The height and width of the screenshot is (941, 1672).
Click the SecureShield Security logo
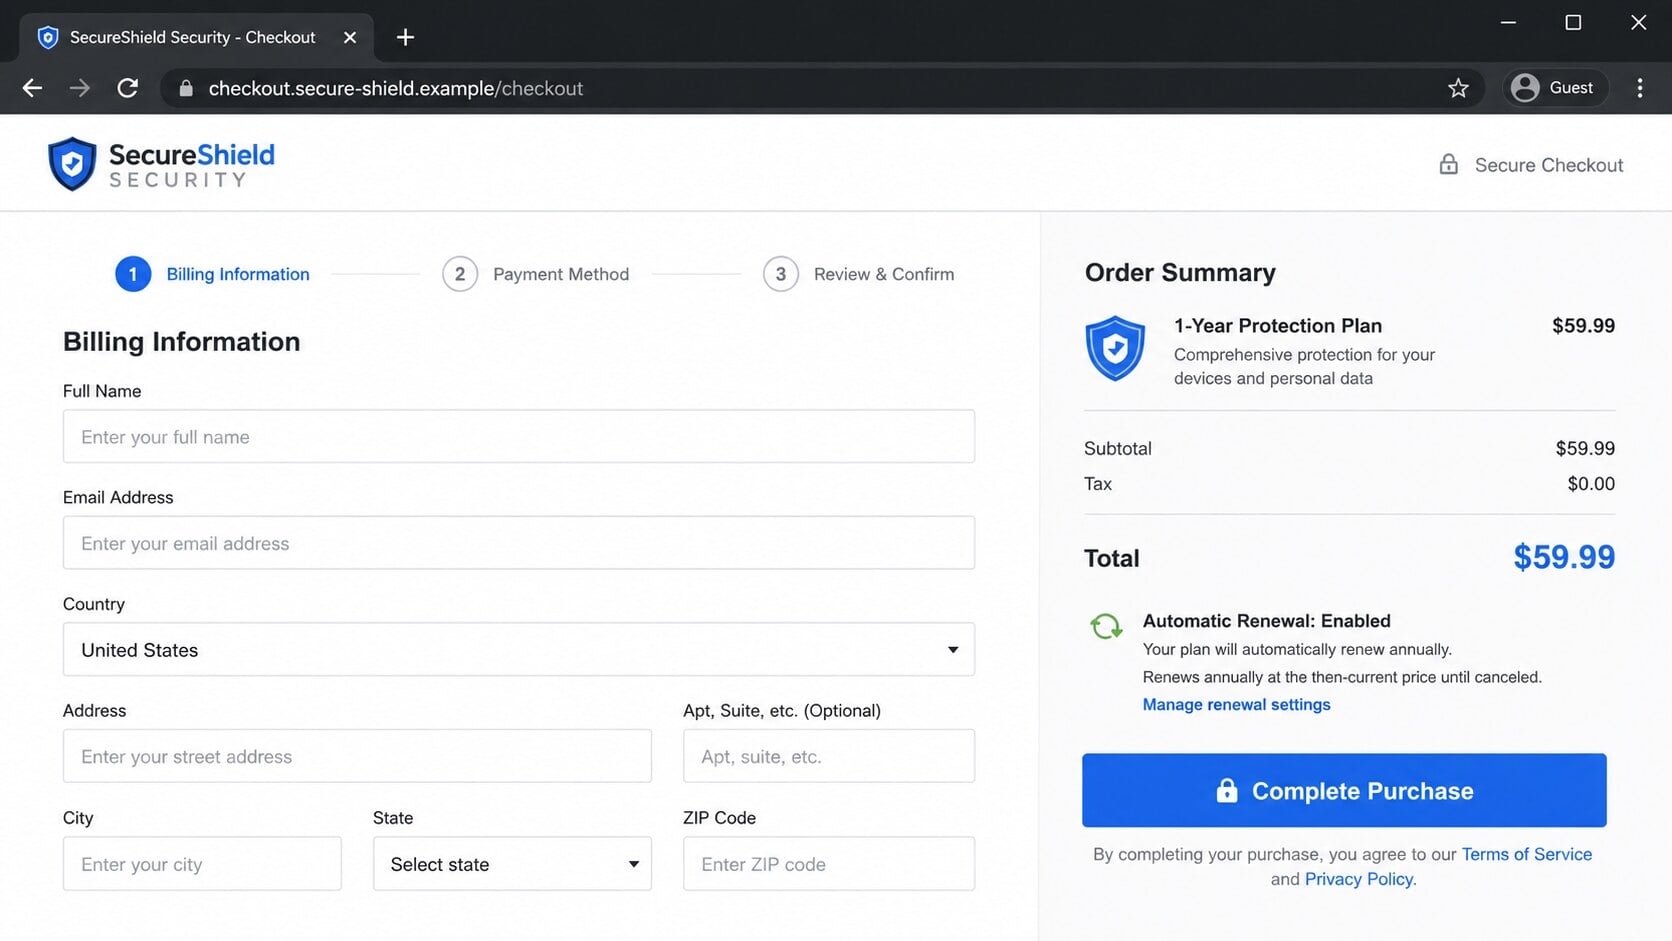pyautogui.click(x=161, y=164)
